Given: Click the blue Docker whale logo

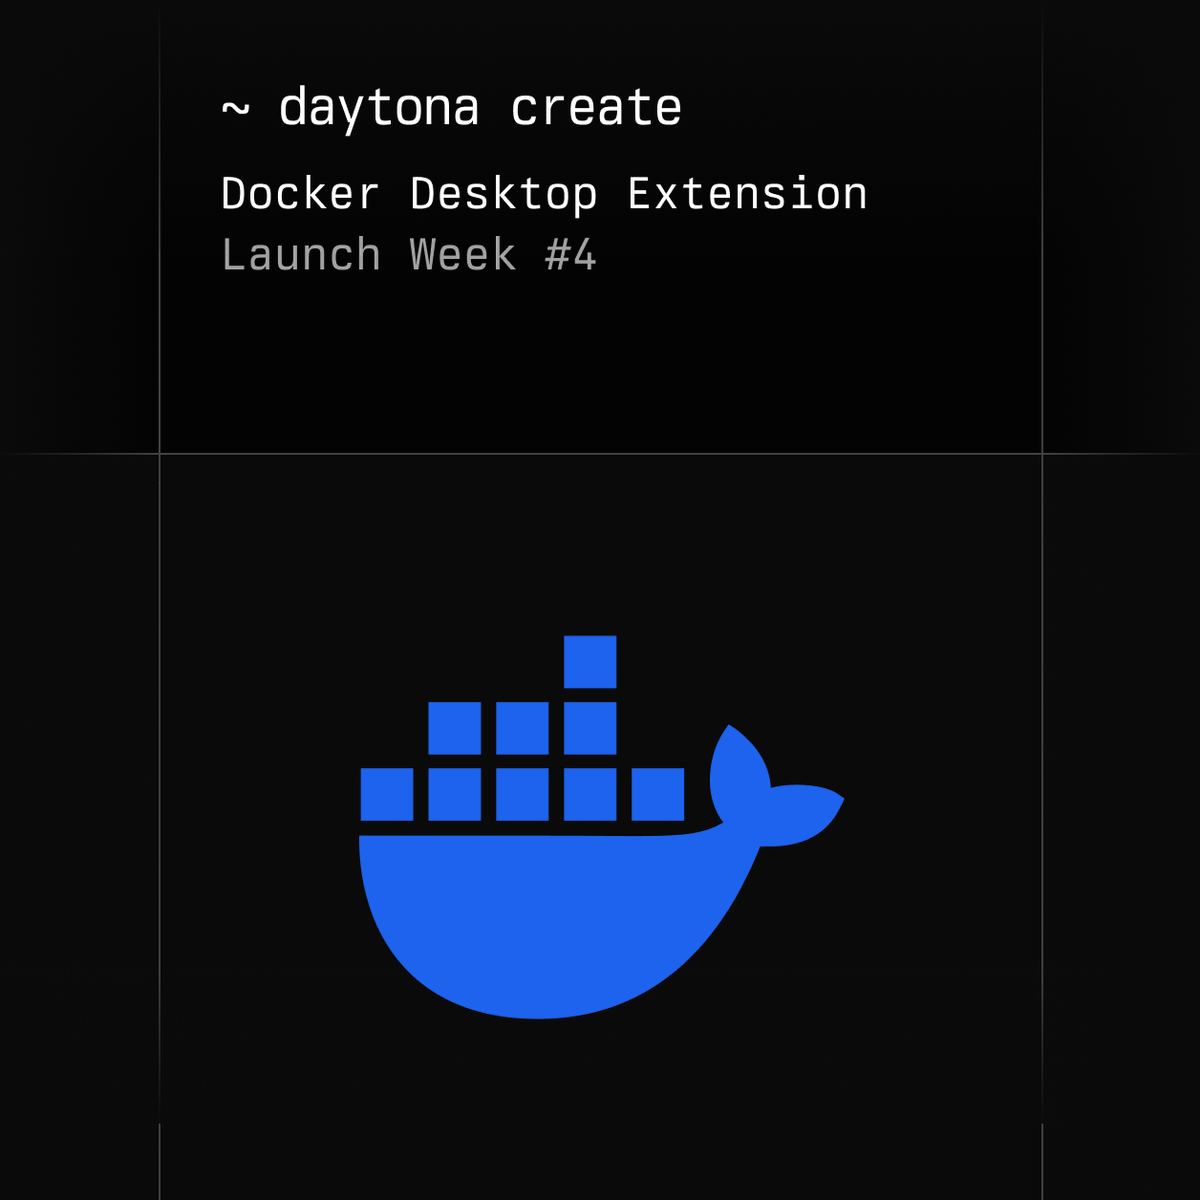Looking at the screenshot, I should pos(601,827).
